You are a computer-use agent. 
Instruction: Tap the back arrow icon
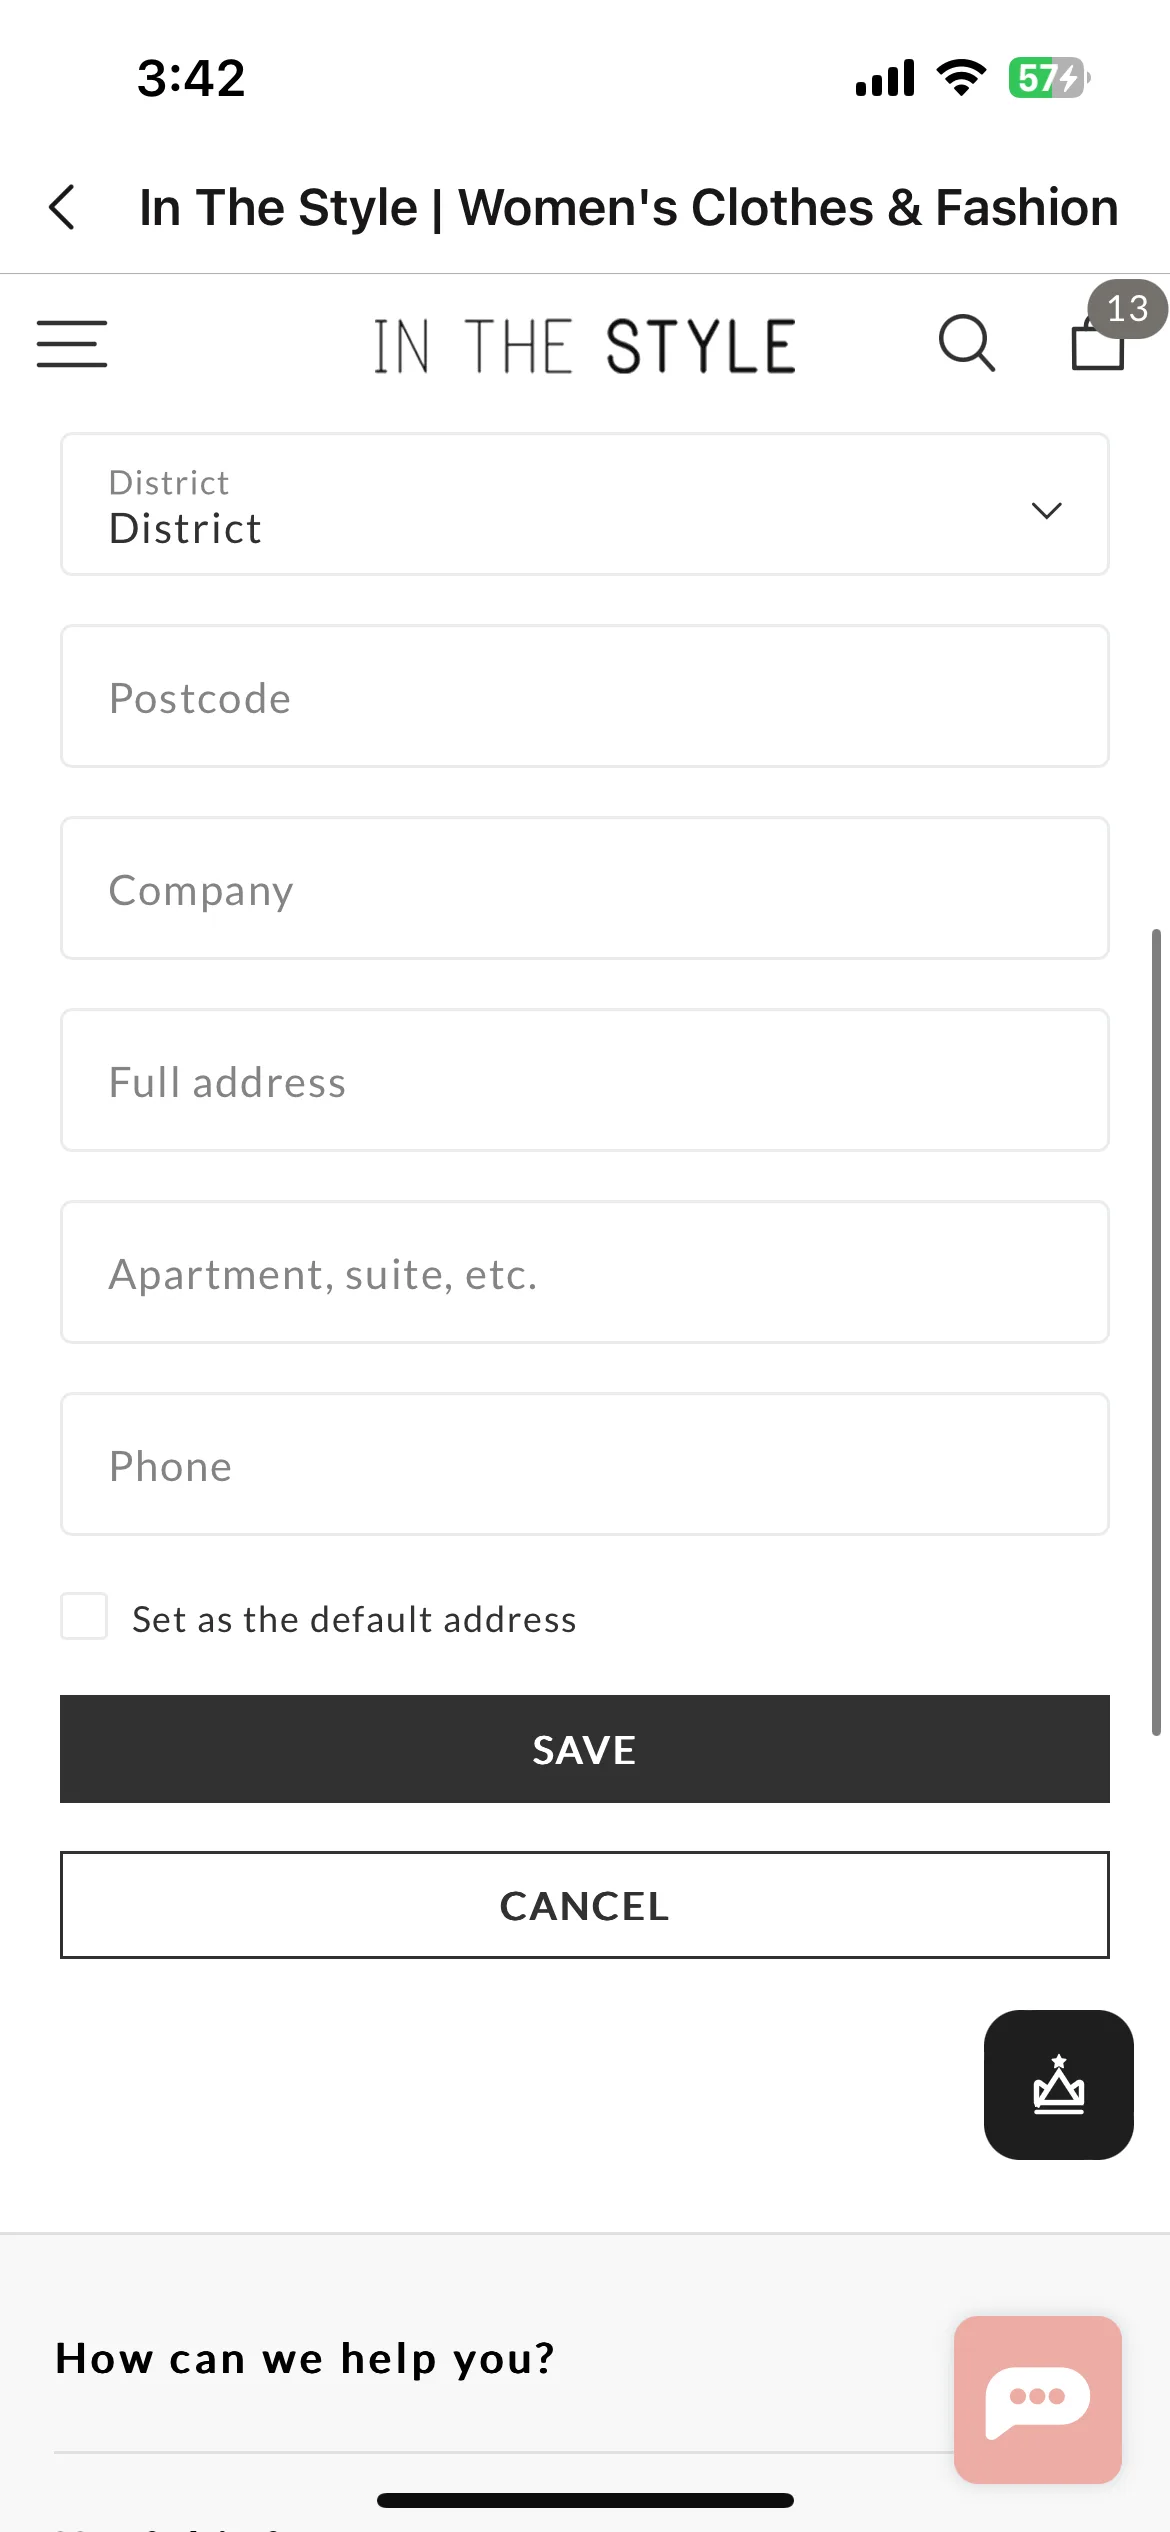(62, 207)
